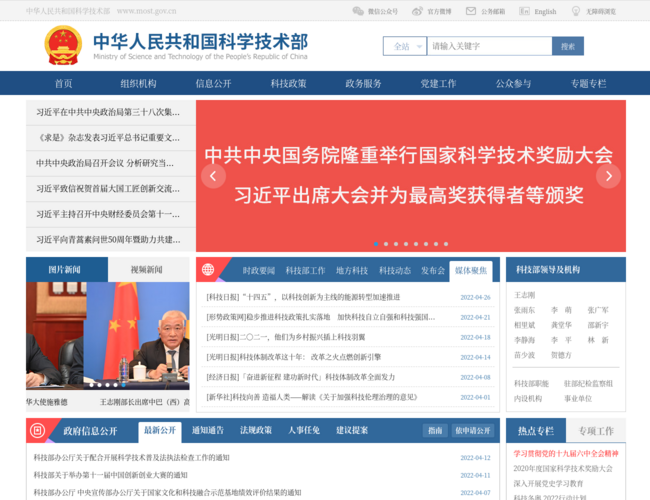The image size is (650, 500).
Task: Open the 专题专栏 navigation item
Action: [x=589, y=83]
